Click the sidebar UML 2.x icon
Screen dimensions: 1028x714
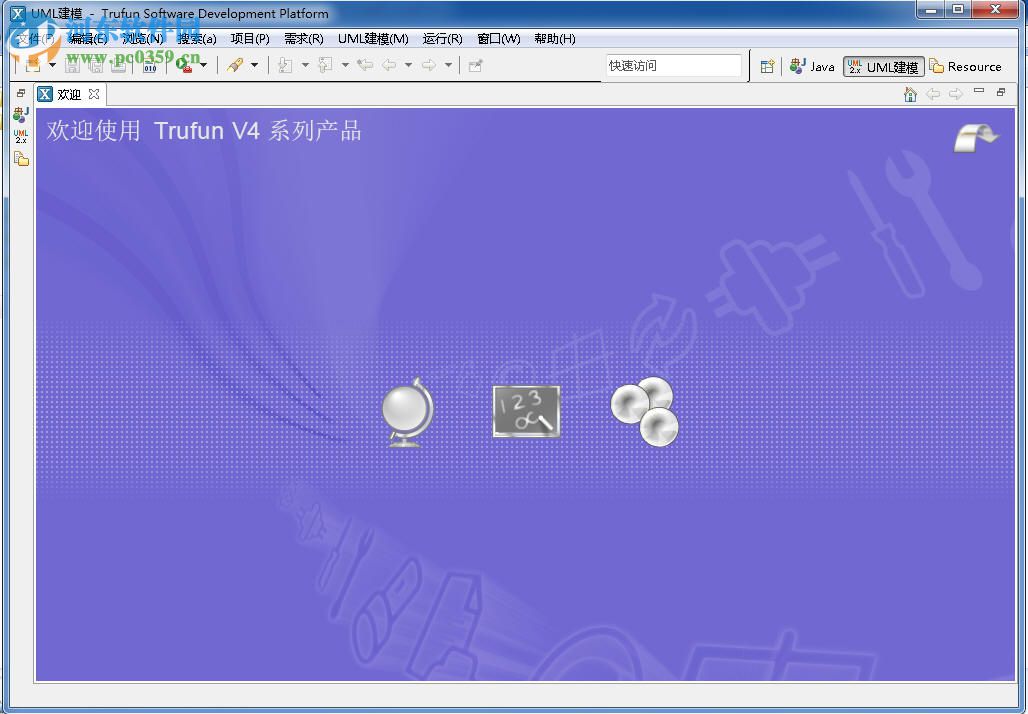click(21, 136)
